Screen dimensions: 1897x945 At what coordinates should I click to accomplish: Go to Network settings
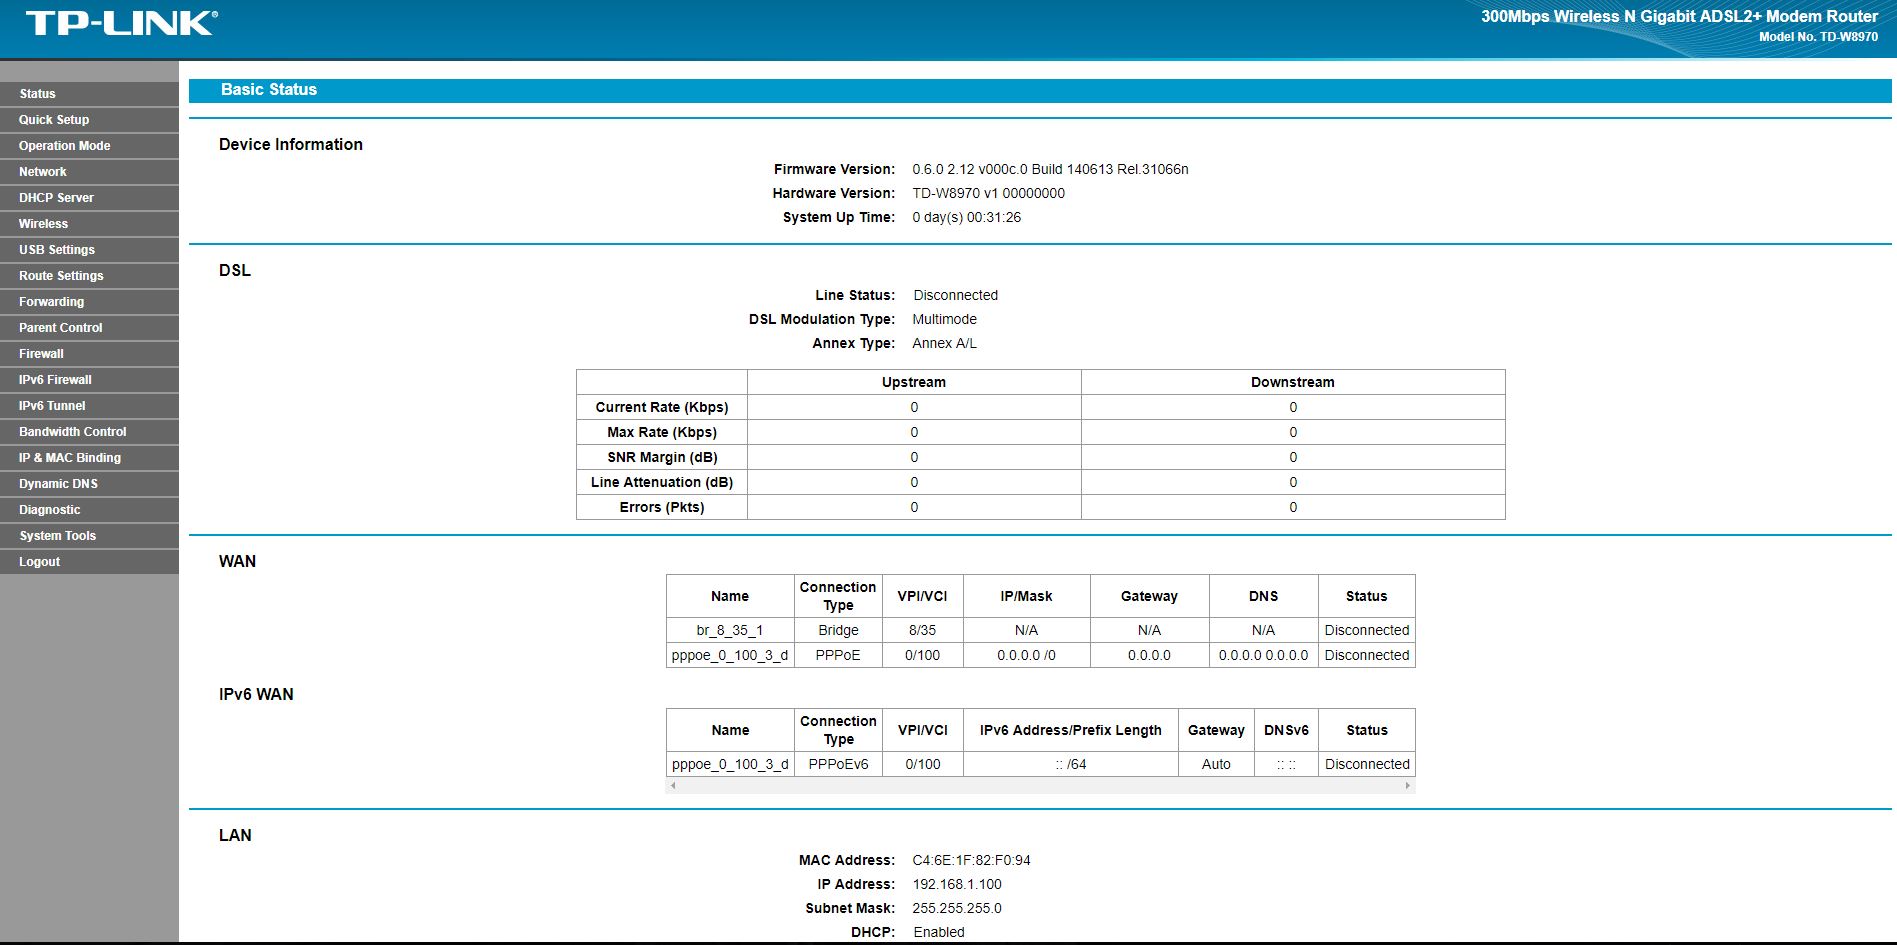tap(89, 171)
